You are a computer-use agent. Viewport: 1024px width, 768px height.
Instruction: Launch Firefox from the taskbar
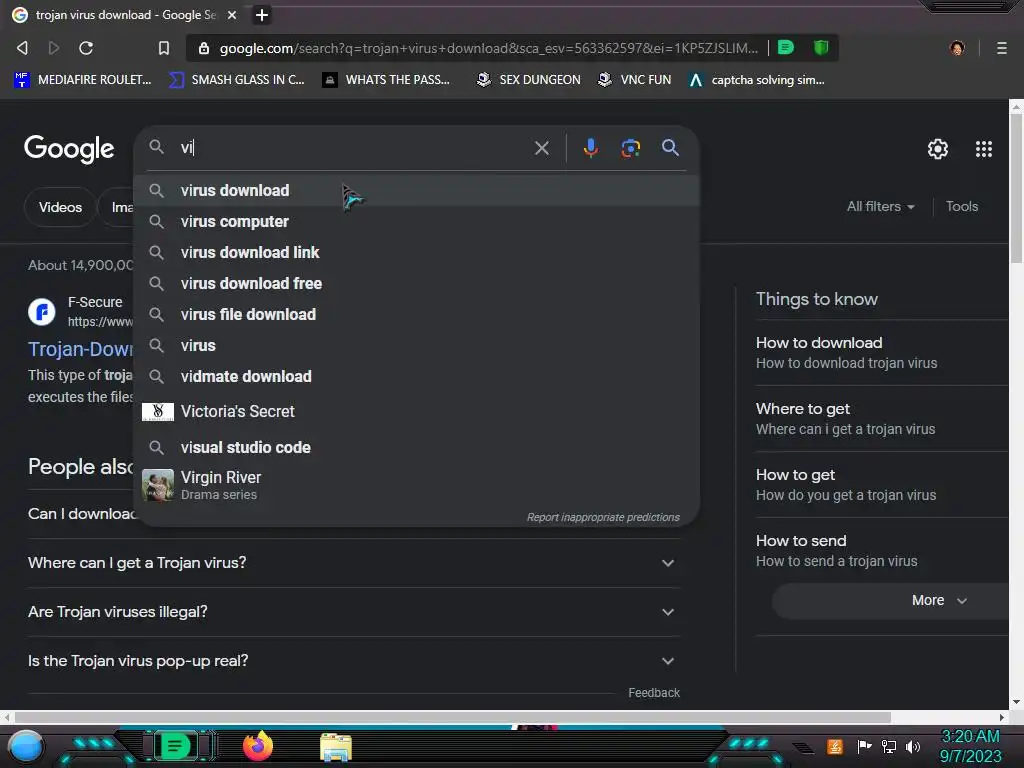tap(258, 746)
